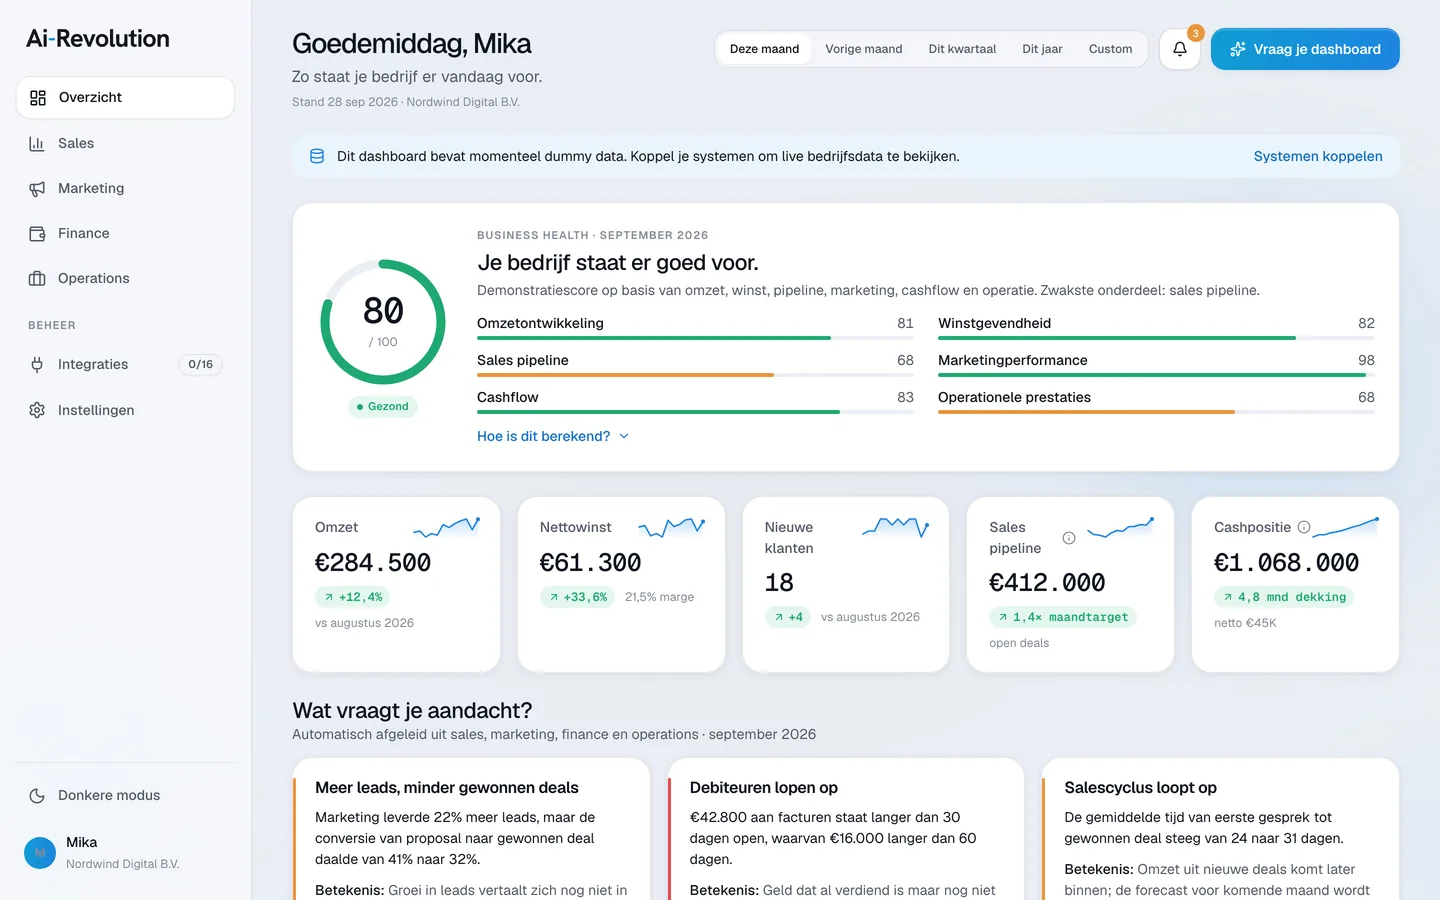Click the 80/100 health score ring
Screen dimensions: 1440x900
click(x=383, y=322)
